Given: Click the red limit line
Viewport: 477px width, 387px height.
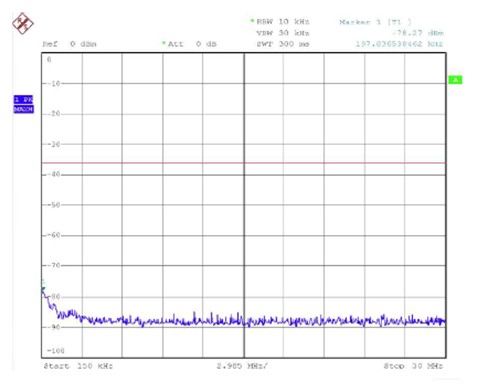Looking at the screenshot, I should click(244, 163).
